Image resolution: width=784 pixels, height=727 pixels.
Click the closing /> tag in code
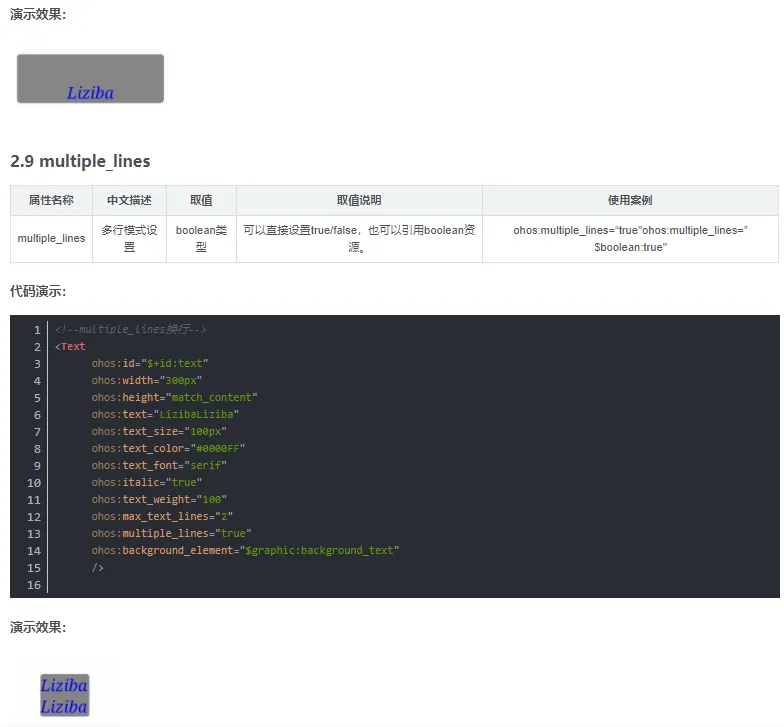[98, 568]
